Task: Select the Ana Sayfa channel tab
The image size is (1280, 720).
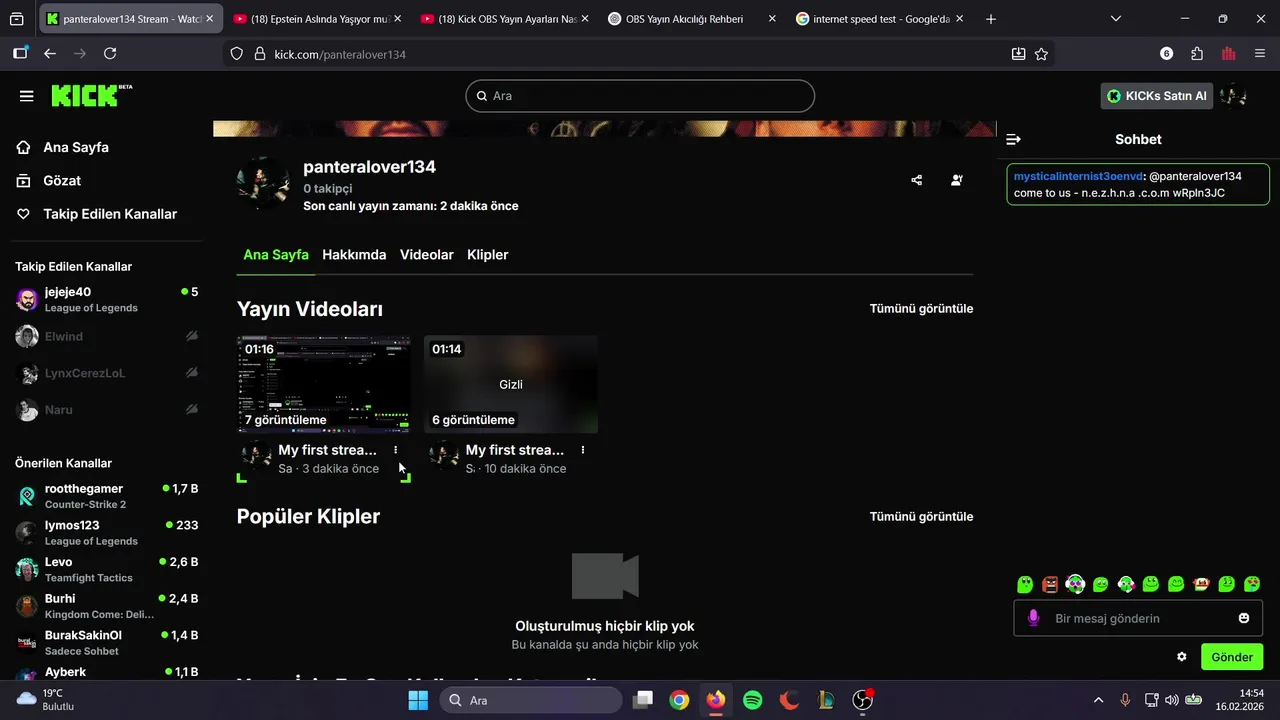Action: 276,255
